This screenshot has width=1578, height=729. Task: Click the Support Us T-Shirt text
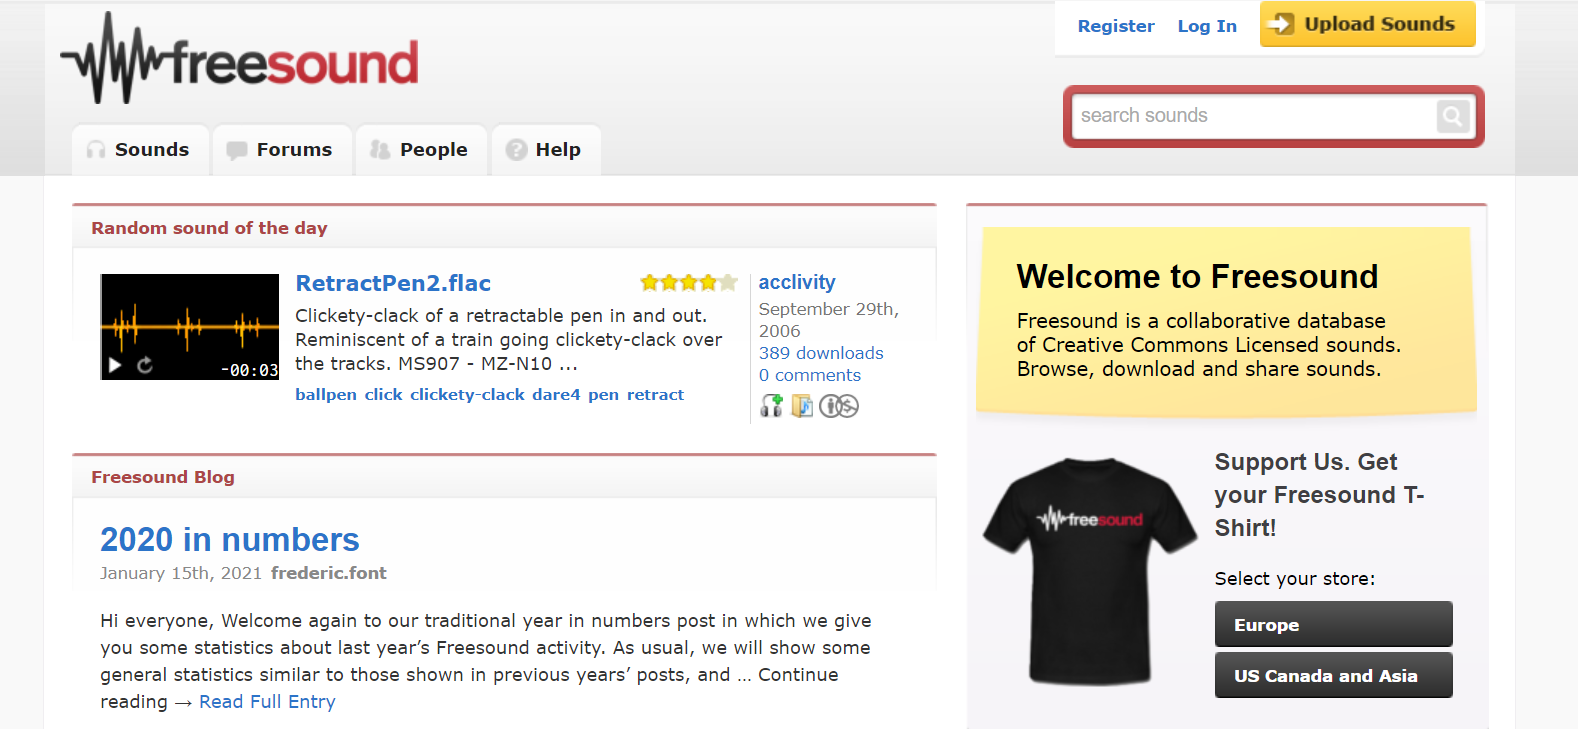click(x=1319, y=495)
